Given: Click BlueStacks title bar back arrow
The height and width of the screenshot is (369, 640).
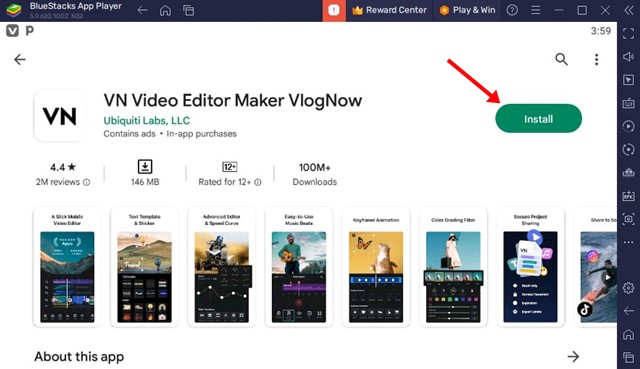Looking at the screenshot, I should 142,10.
